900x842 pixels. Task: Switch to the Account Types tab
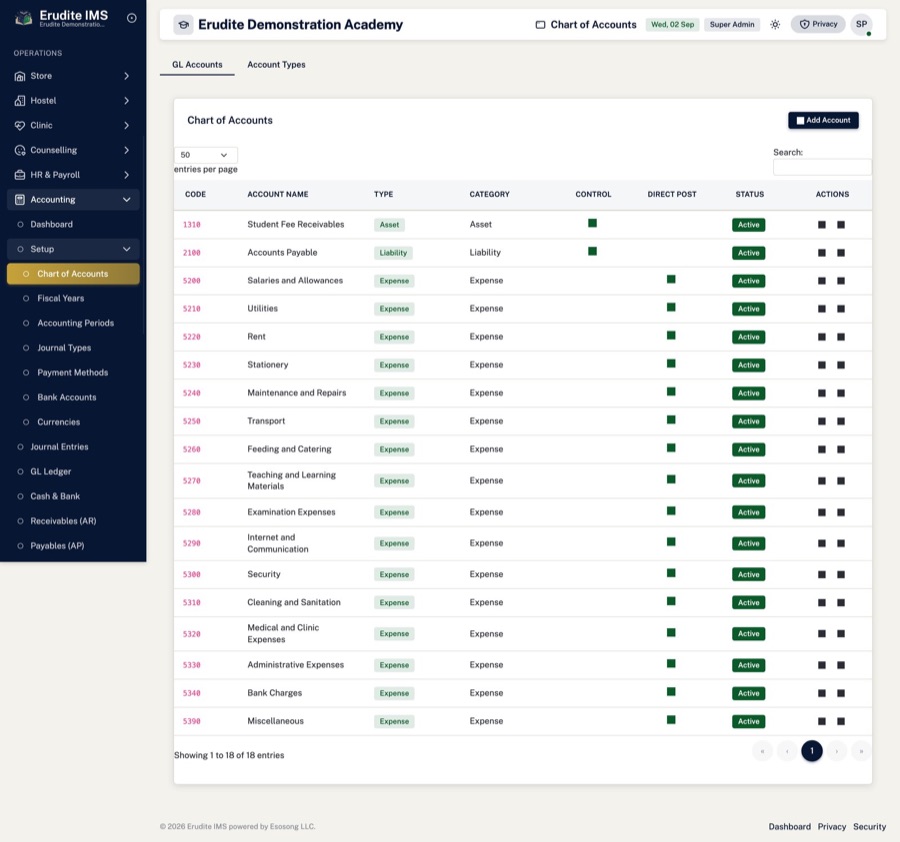pyautogui.click(x=276, y=65)
